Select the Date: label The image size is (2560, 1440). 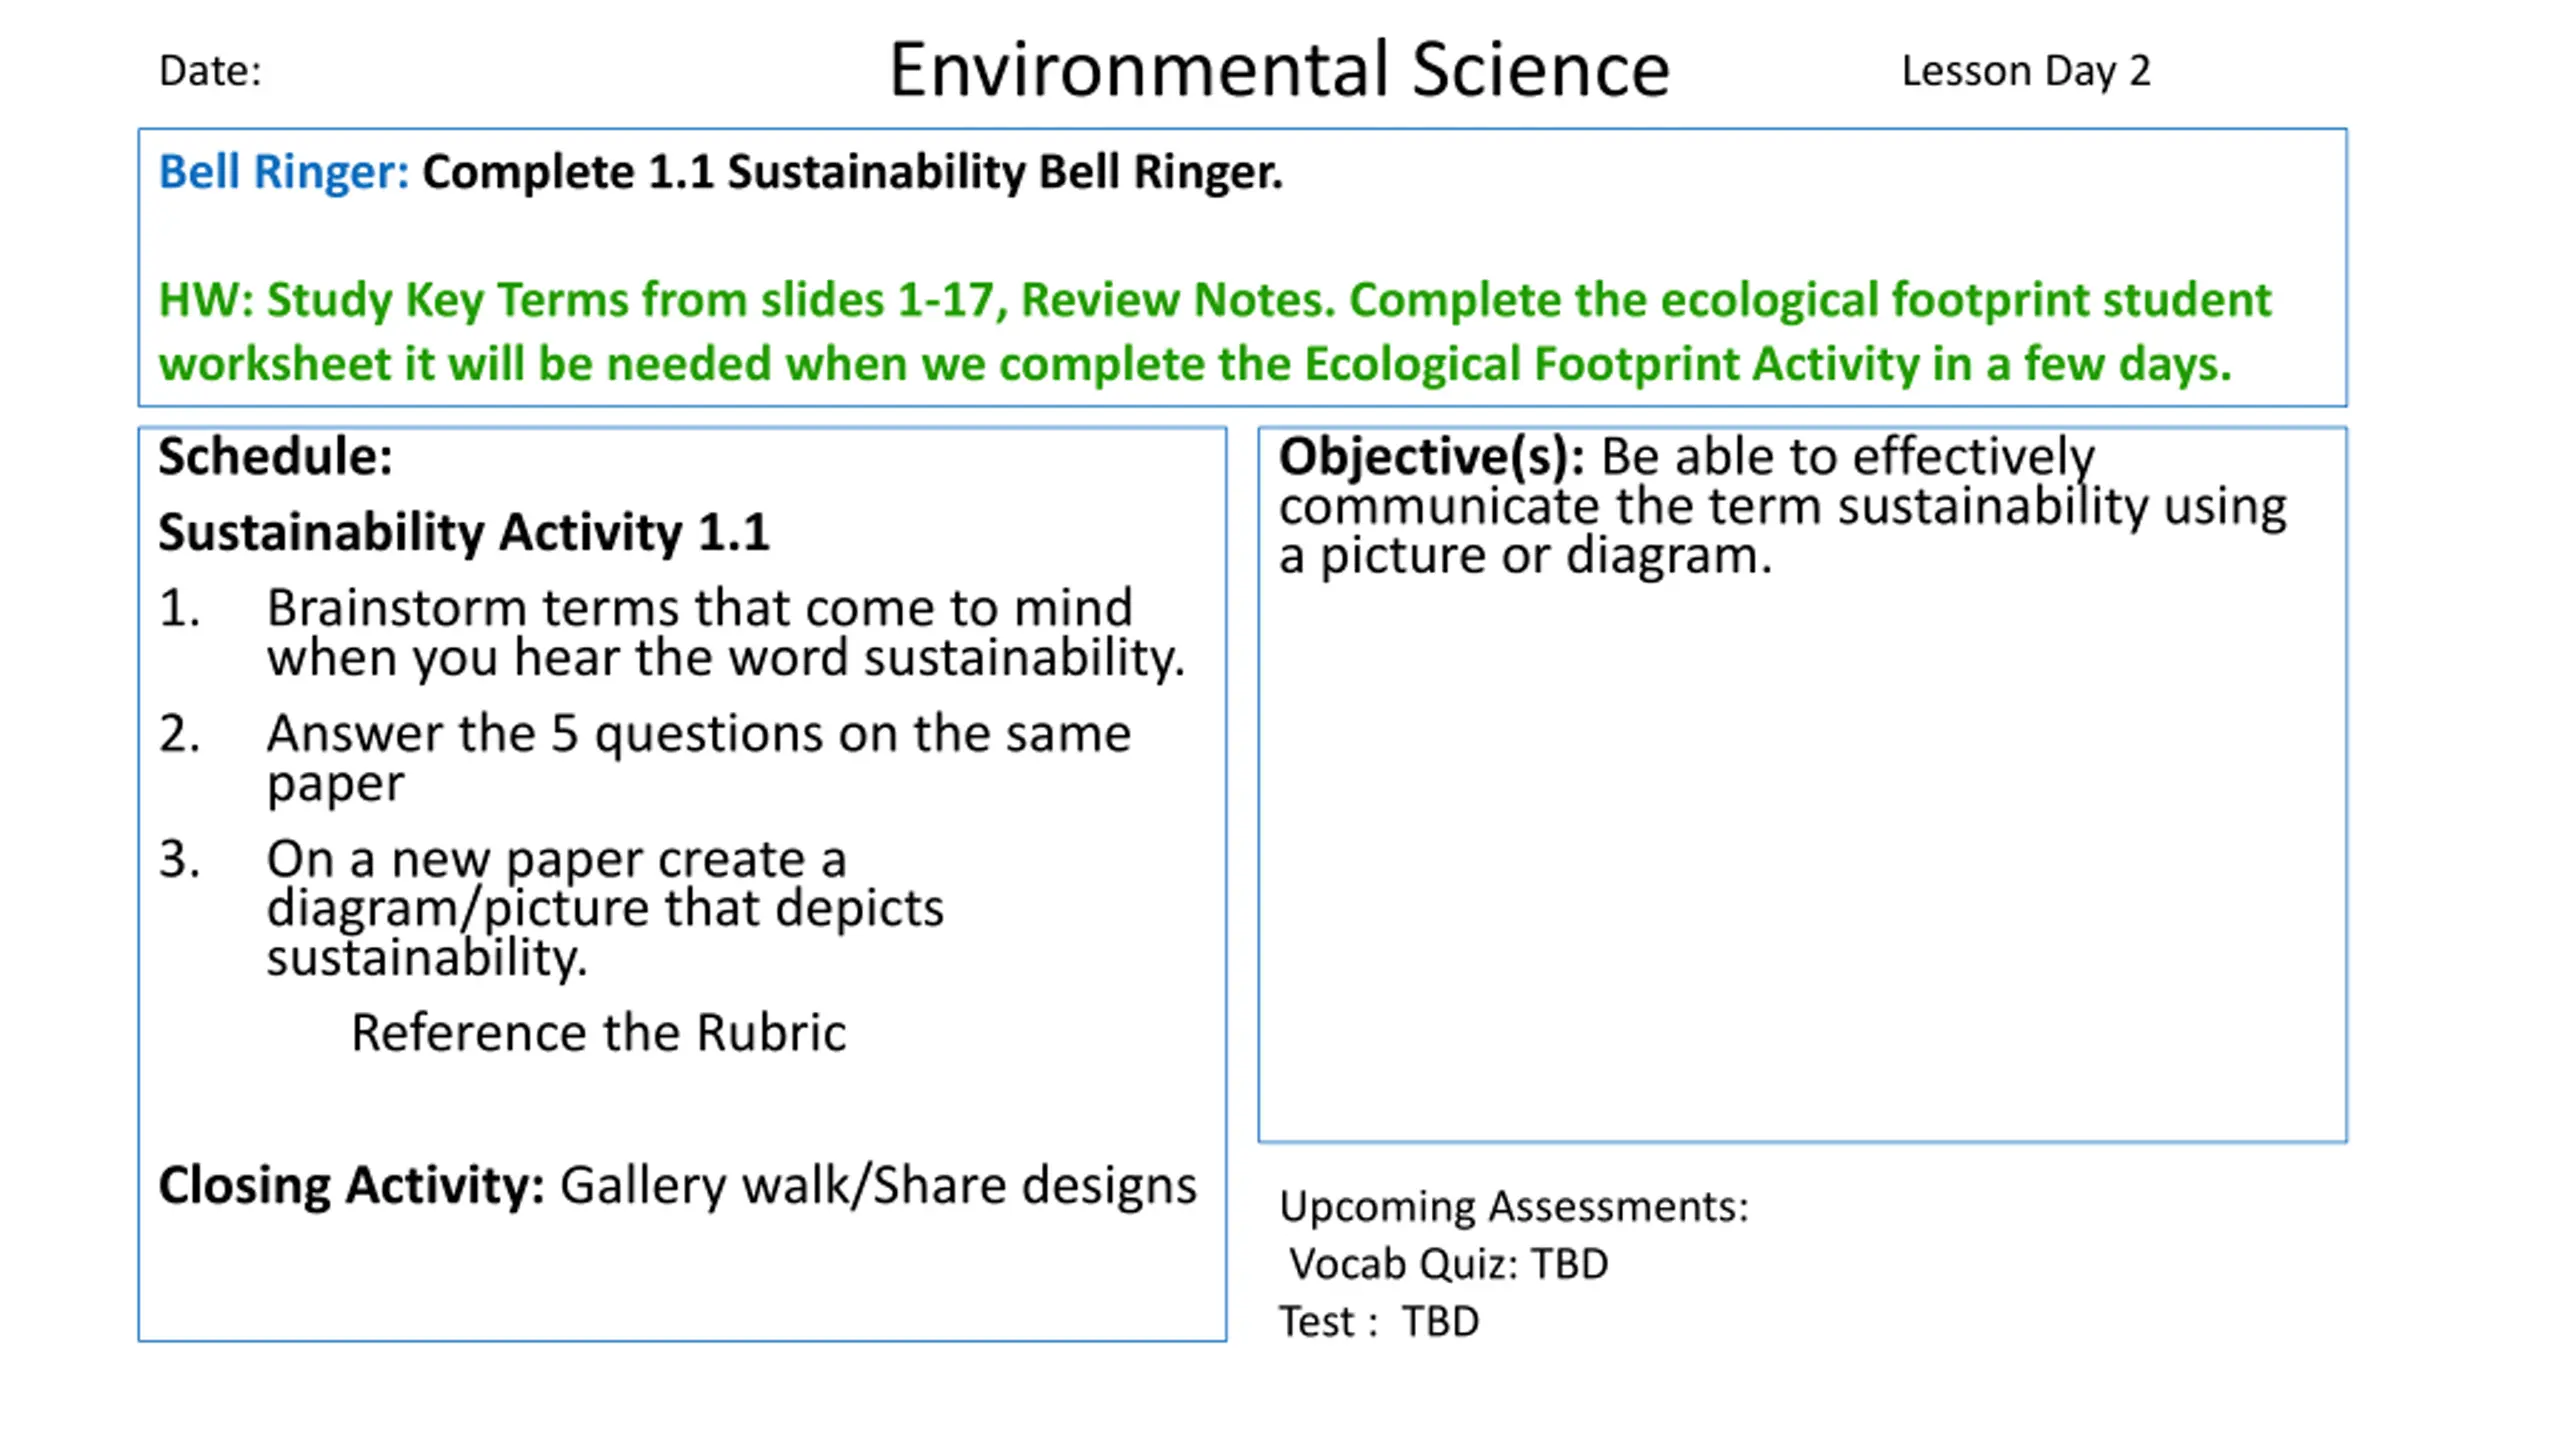[210, 71]
